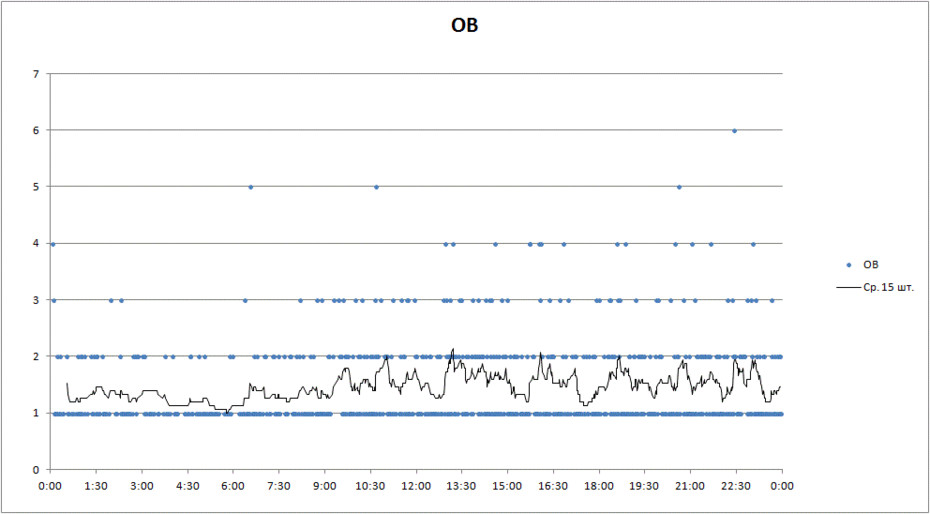Click the 13:30 x-axis label
The height and width of the screenshot is (514, 930).
coord(462,486)
